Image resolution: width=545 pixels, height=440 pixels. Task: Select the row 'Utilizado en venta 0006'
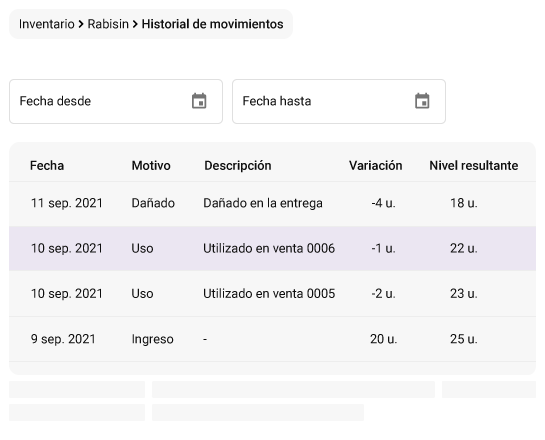(x=272, y=248)
